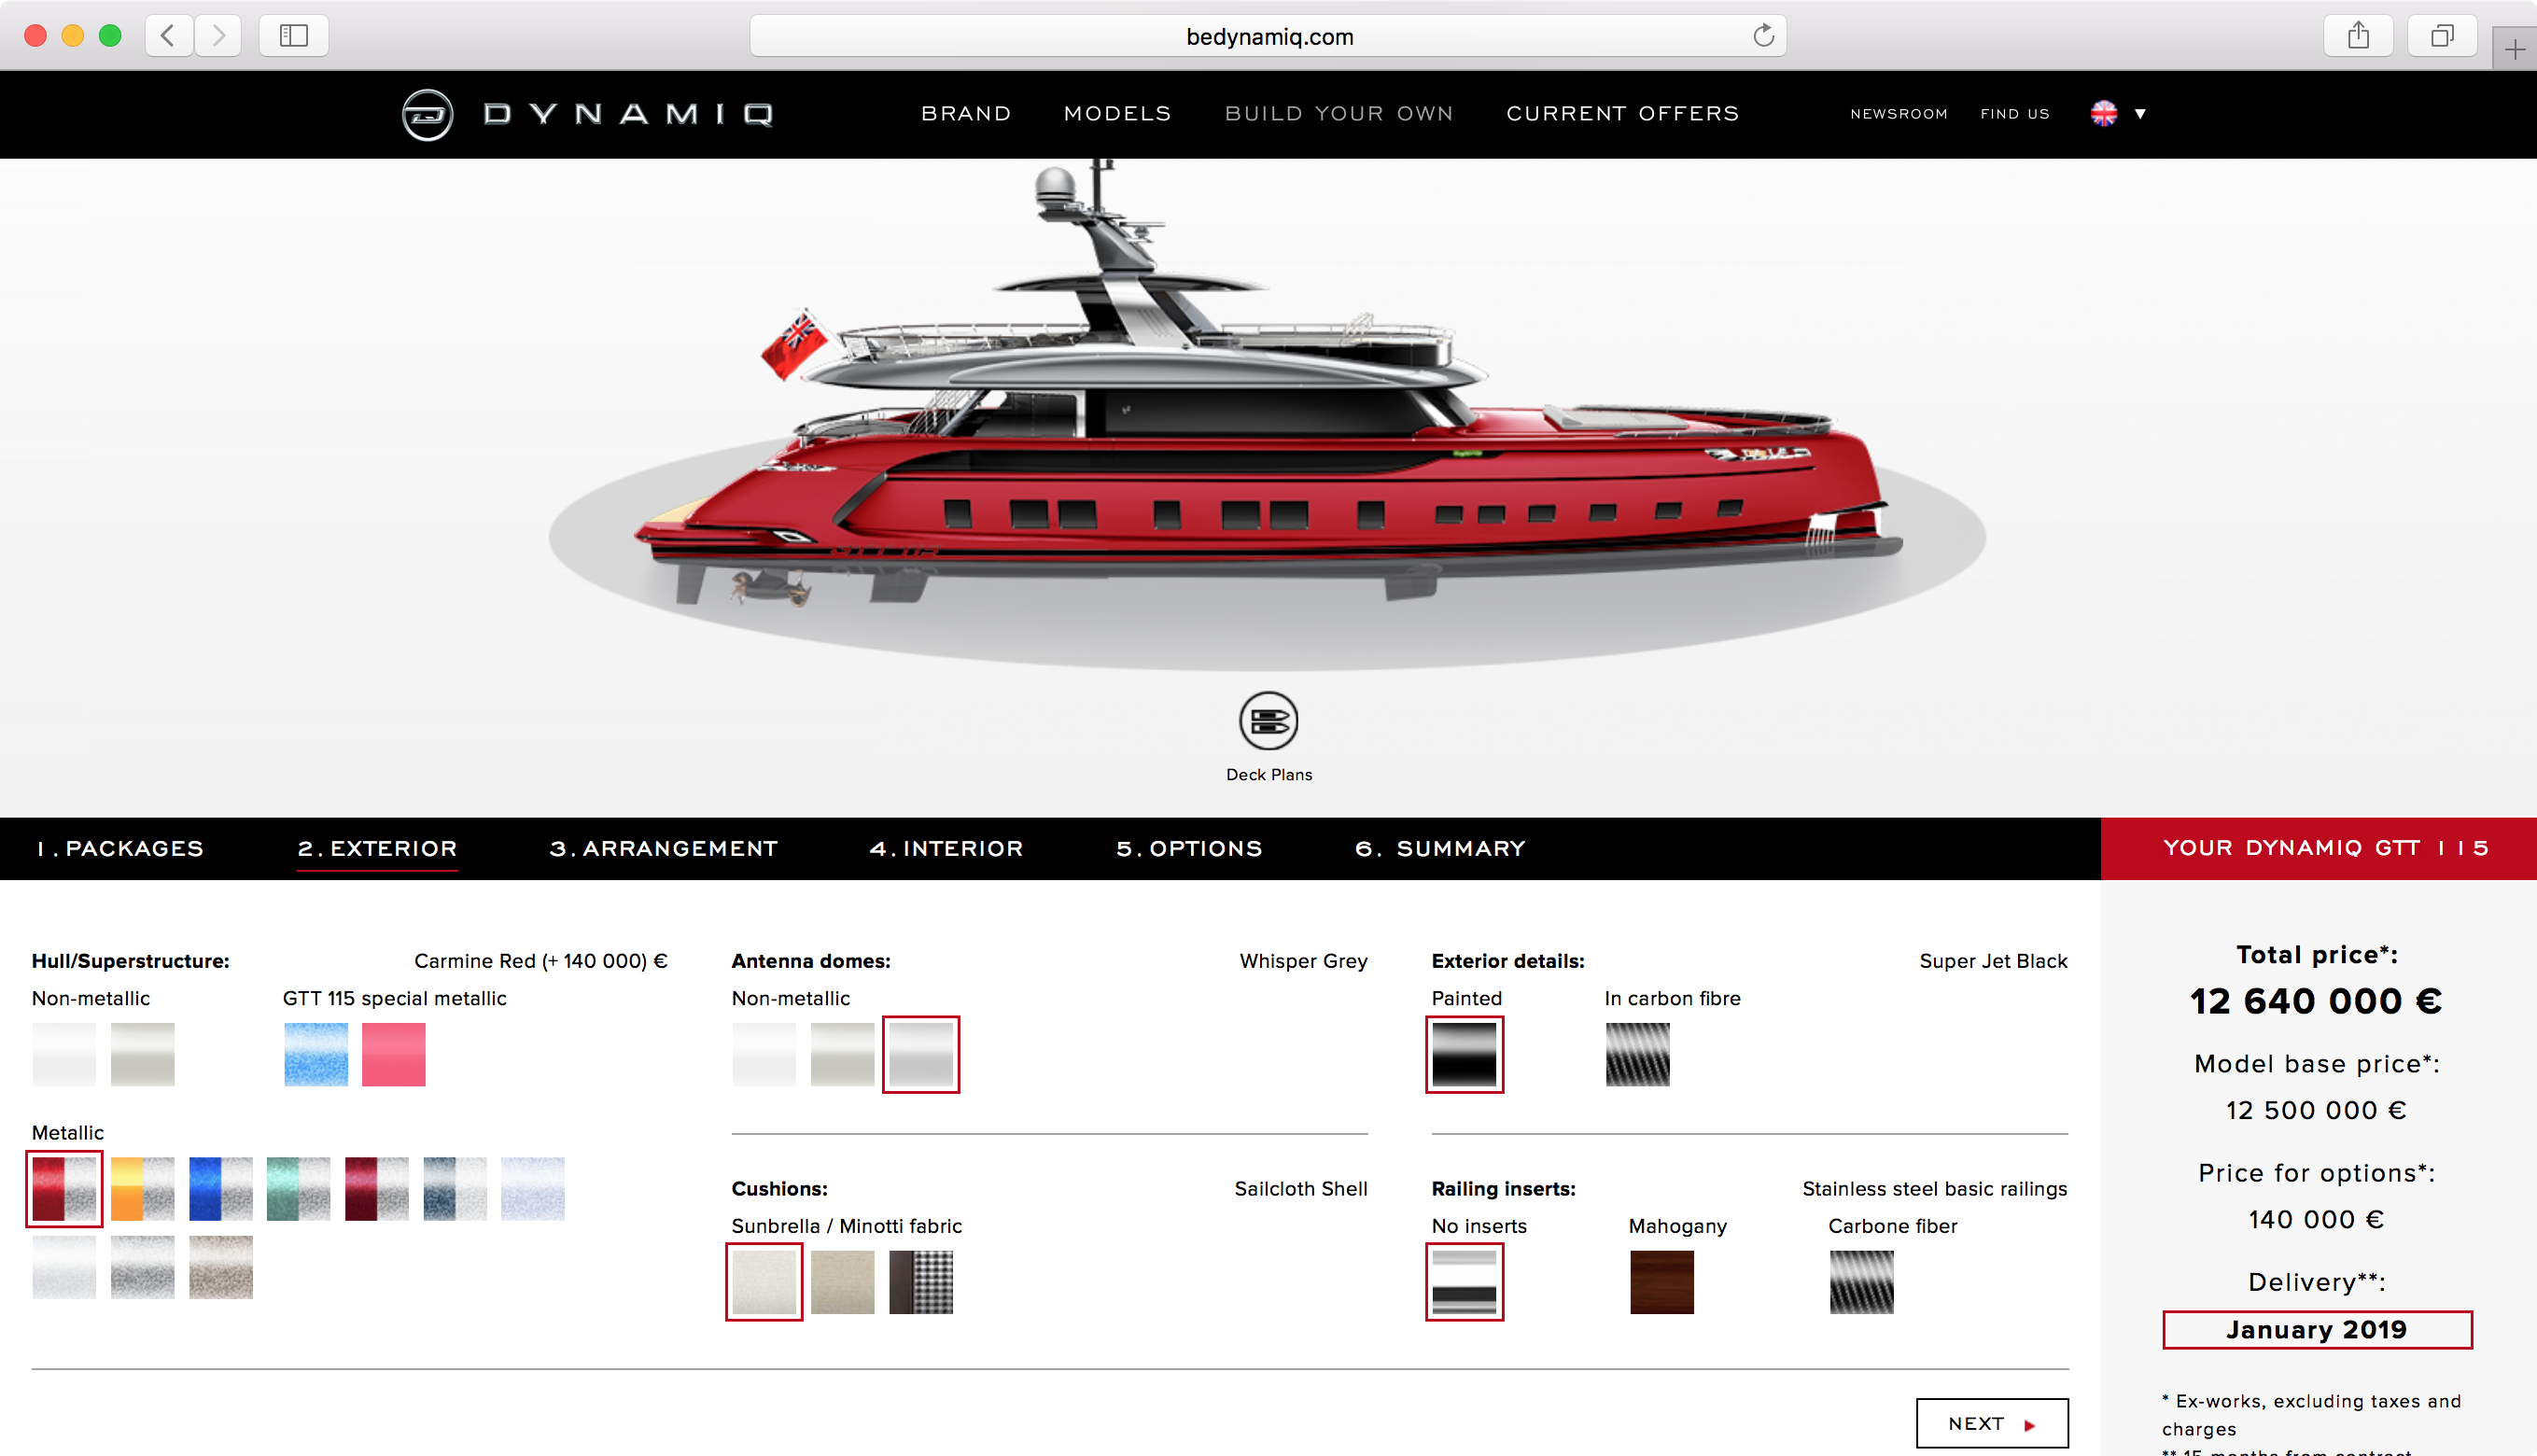This screenshot has height=1456, width=2537.
Task: Click the Dynamiq circular logo
Action: pyautogui.click(x=427, y=115)
